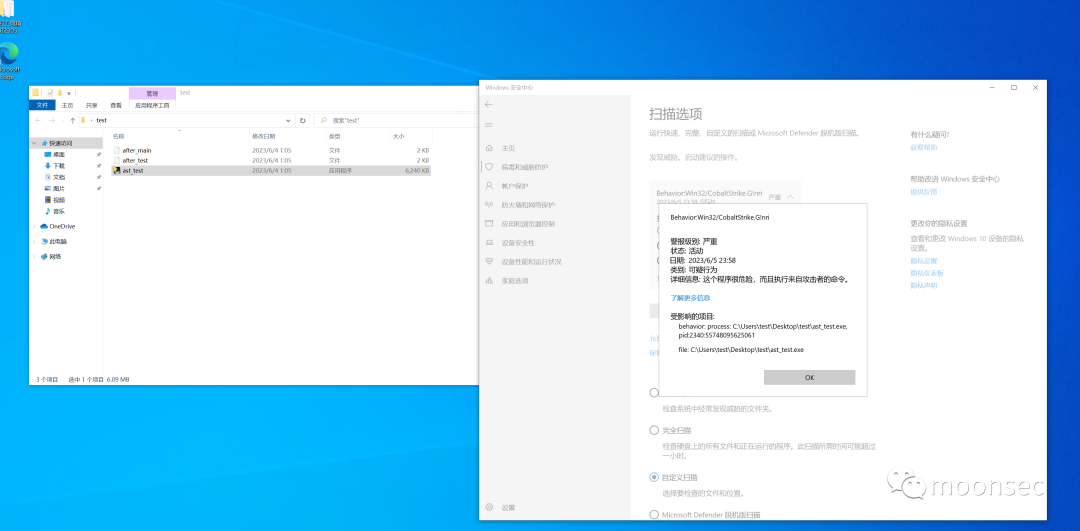
Task: Click properties checkmark icon in Explorer title bar
Action: [50, 93]
